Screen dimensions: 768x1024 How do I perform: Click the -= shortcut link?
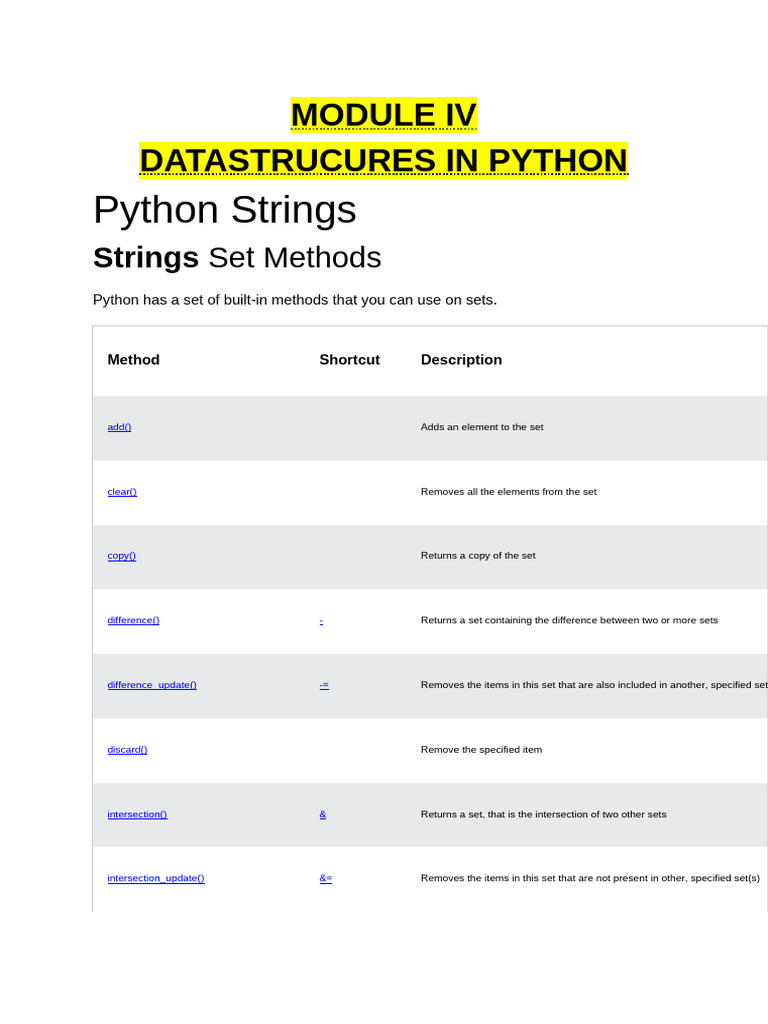pyautogui.click(x=324, y=685)
